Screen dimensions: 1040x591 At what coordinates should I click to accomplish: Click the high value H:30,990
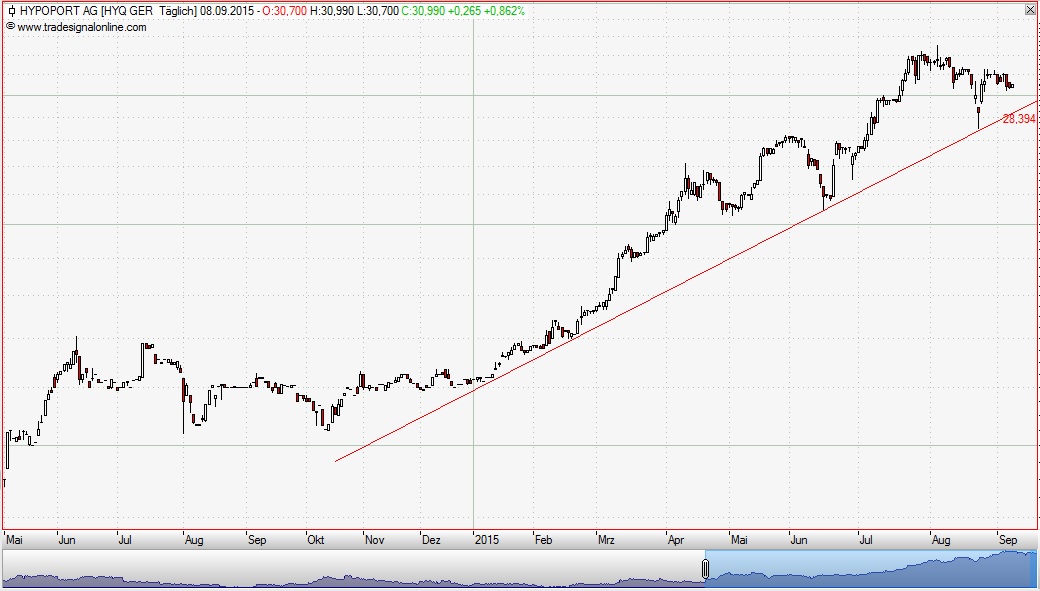point(332,11)
